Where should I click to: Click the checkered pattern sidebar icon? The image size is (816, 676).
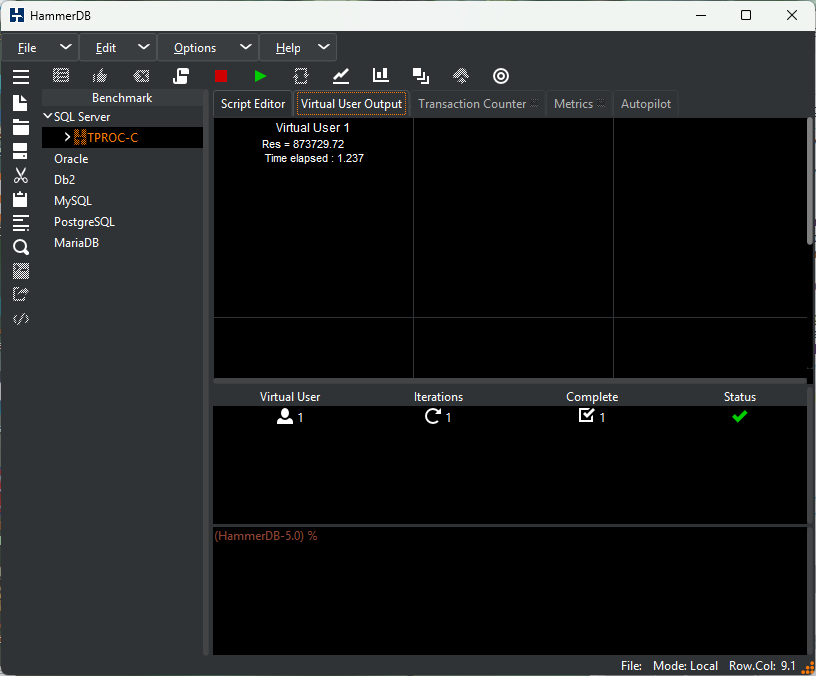pyautogui.click(x=21, y=271)
